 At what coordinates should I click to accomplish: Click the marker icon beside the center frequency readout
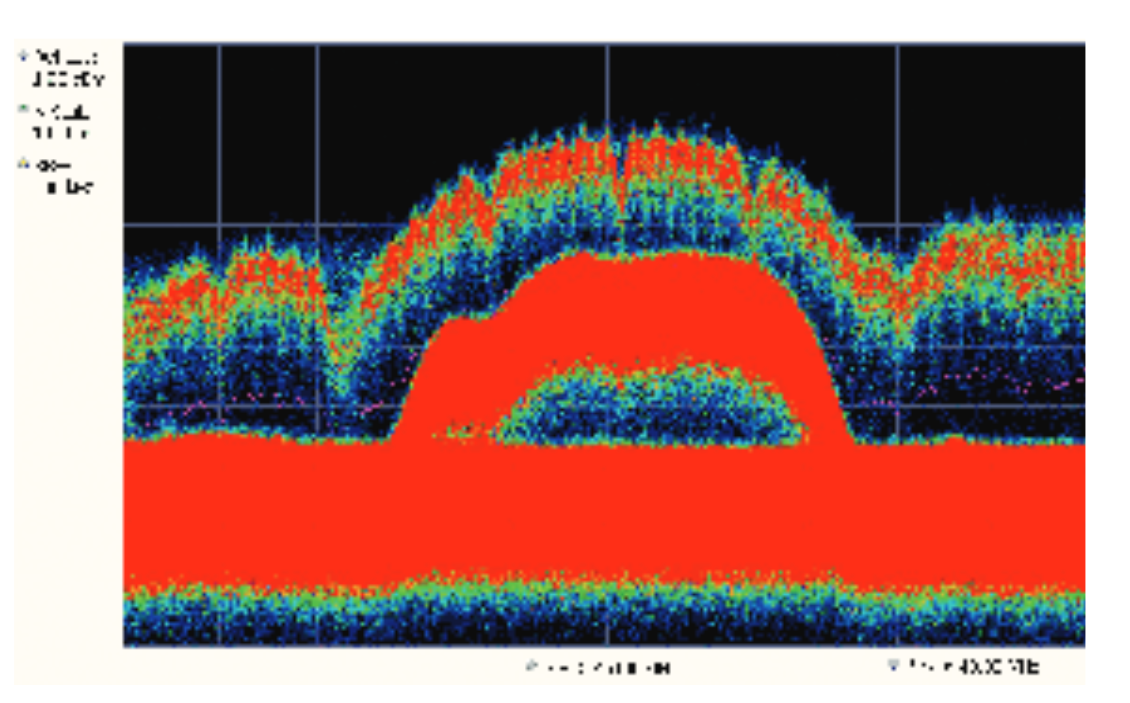[x=530, y=664]
